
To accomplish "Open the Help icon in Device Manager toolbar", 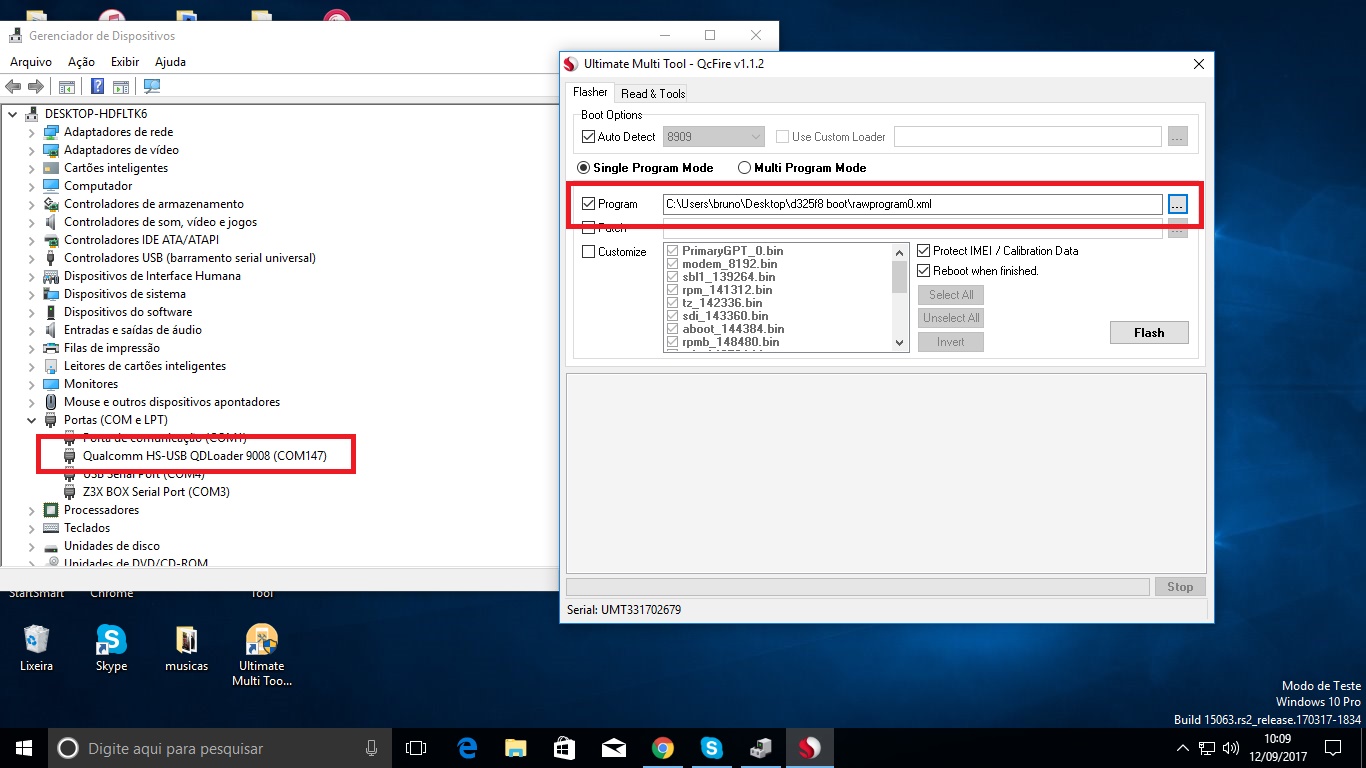I will pyautogui.click(x=98, y=87).
